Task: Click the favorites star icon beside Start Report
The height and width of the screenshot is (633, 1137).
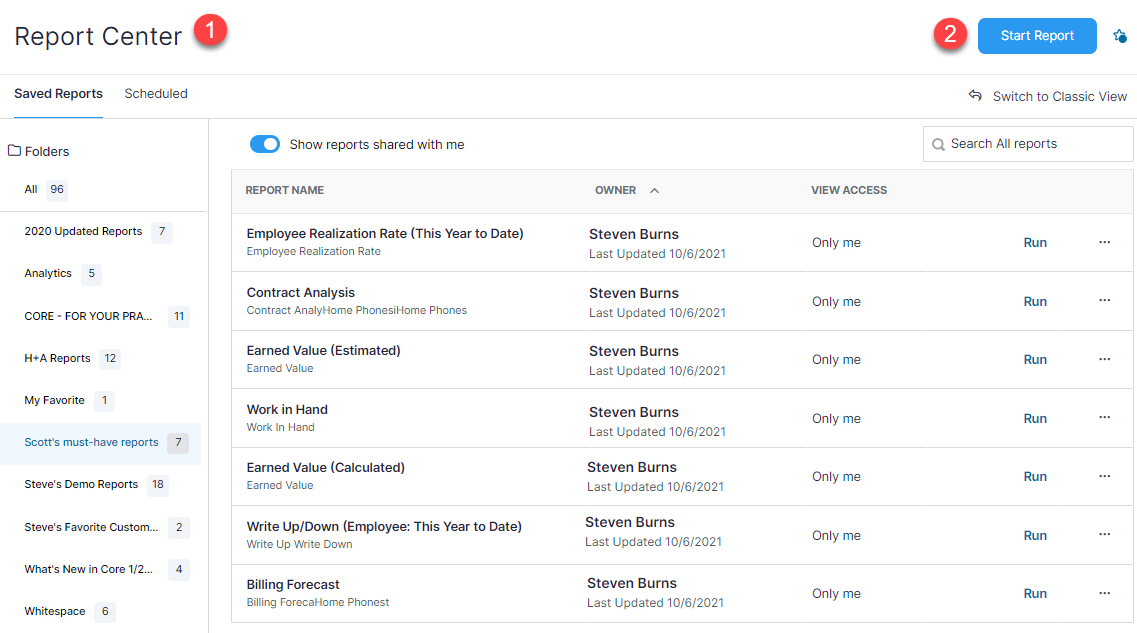Action: 1120,36
